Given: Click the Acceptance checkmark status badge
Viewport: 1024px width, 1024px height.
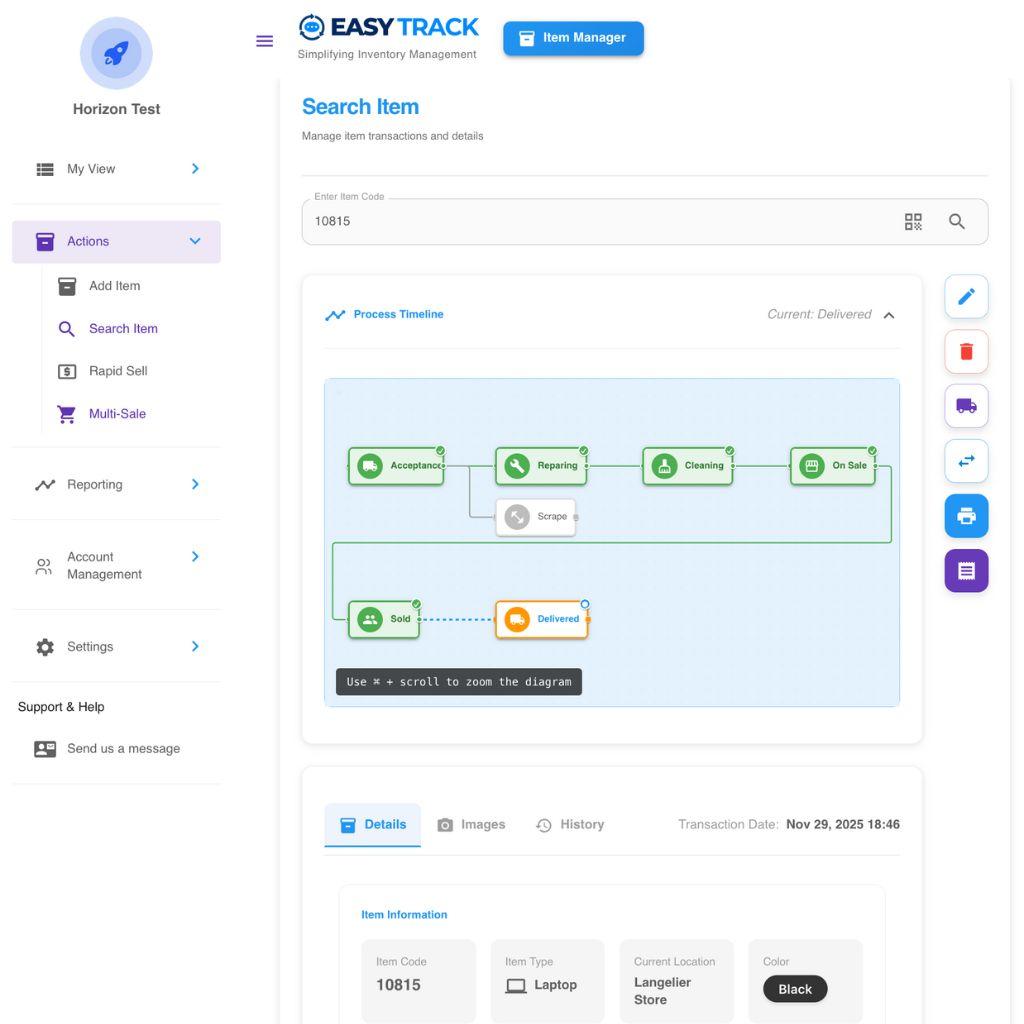Looking at the screenshot, I should [x=438, y=449].
